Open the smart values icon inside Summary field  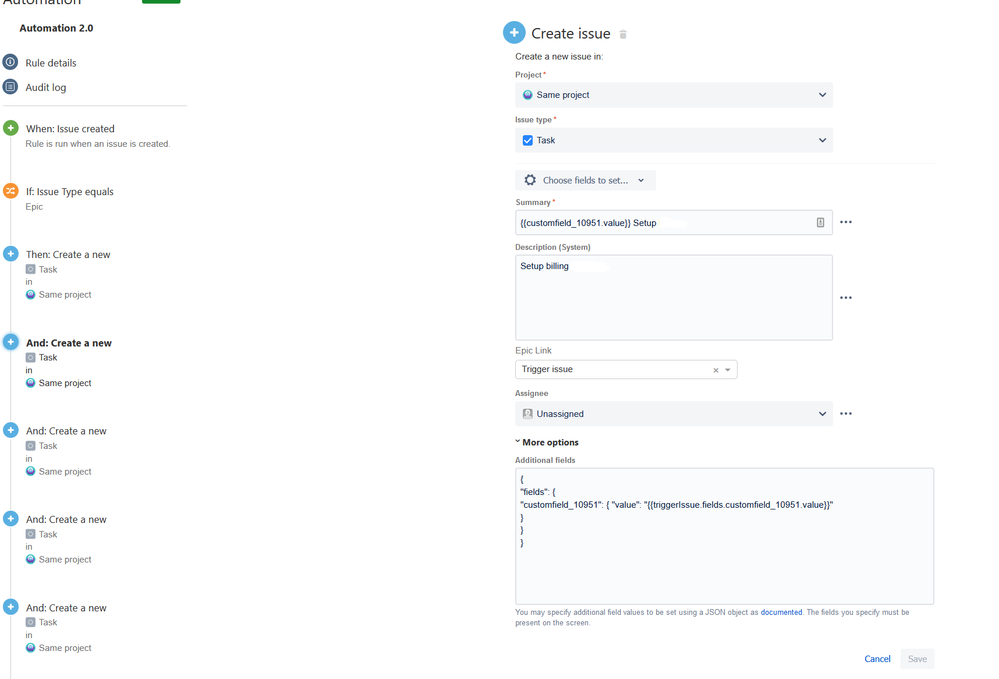pos(820,221)
